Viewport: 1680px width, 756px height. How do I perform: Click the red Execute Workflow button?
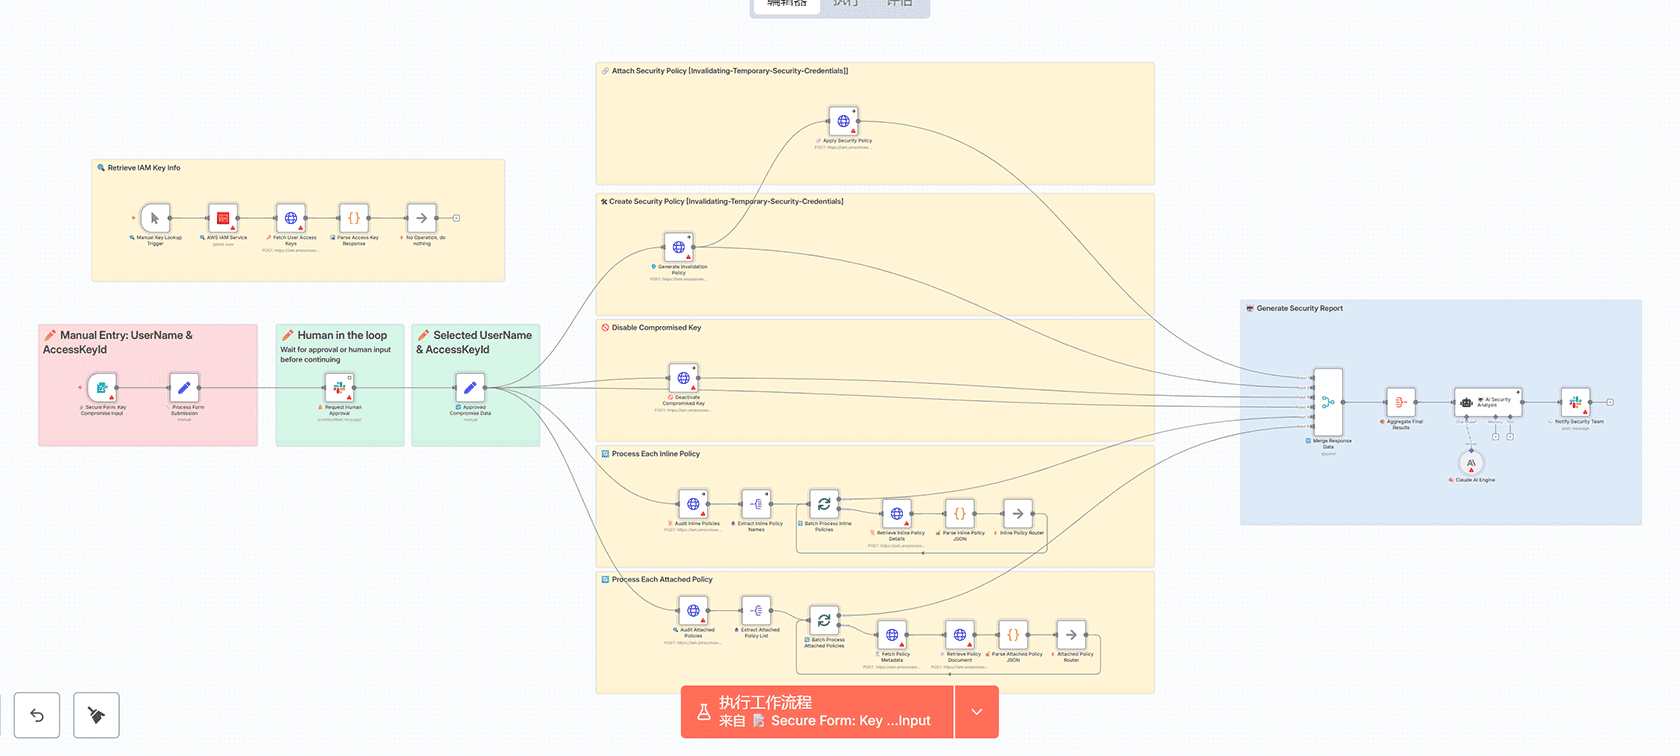coord(817,712)
